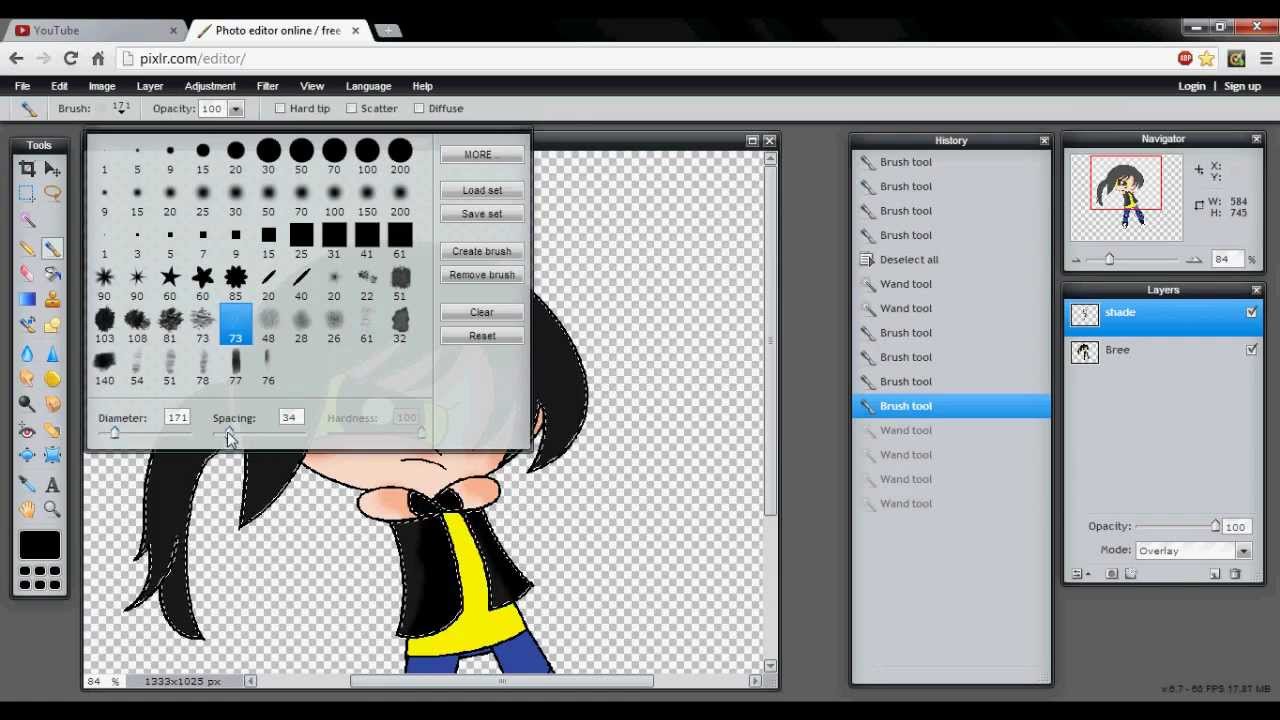Select the Gradient tool

coord(27,299)
